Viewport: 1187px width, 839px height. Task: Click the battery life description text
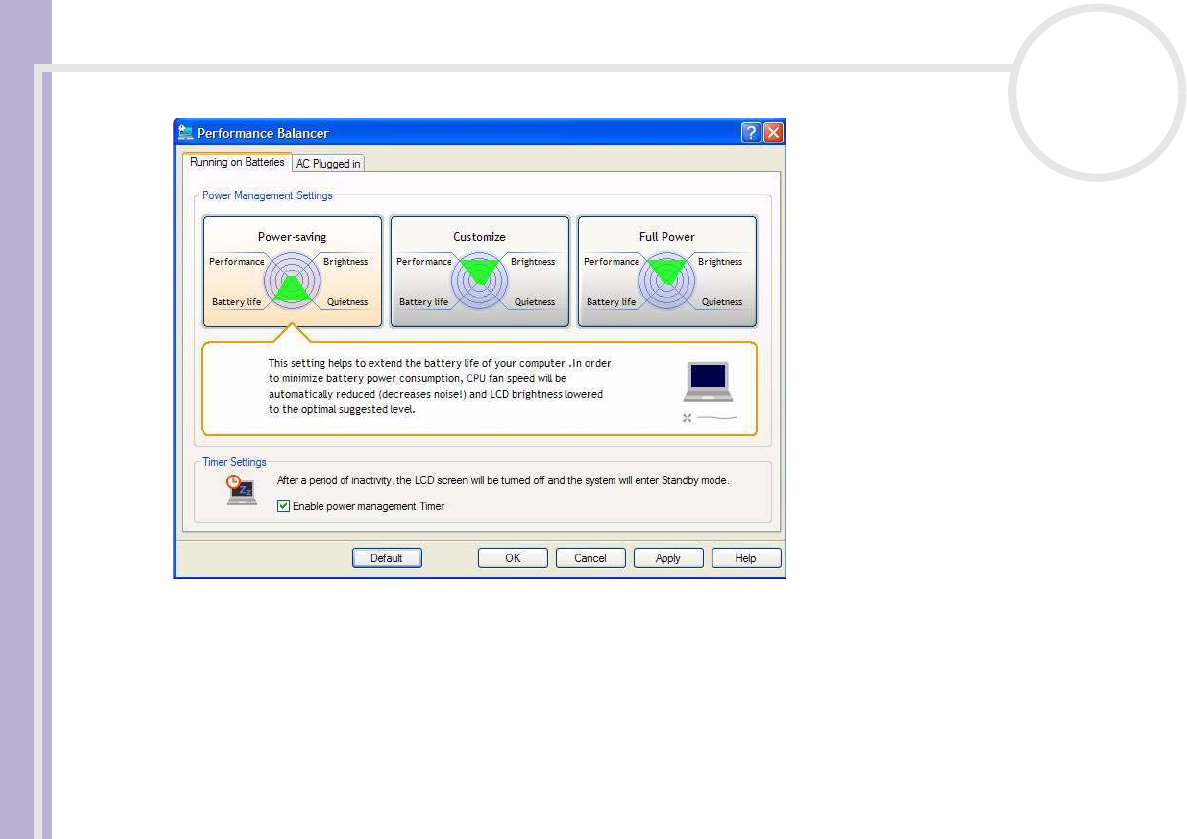pos(440,386)
